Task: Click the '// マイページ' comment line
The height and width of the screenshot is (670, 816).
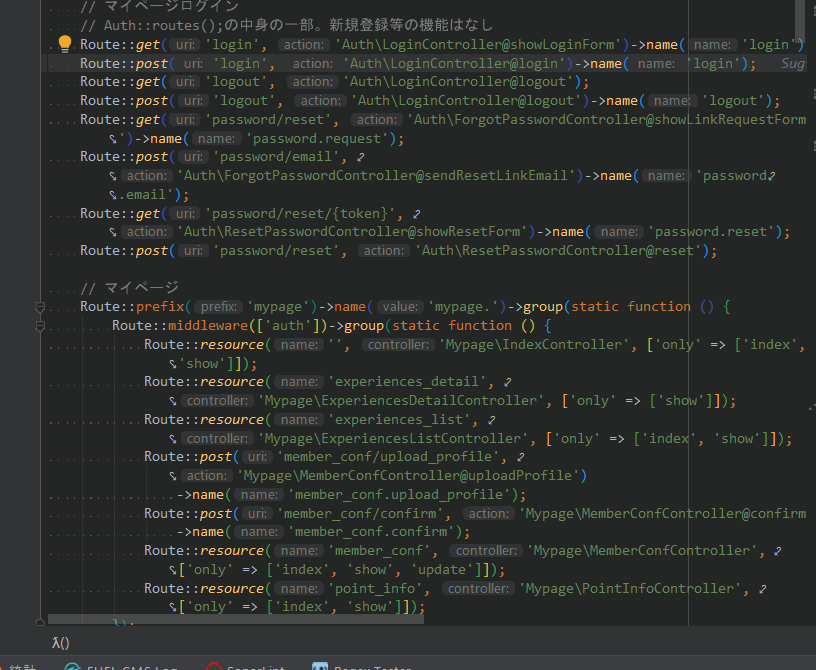Action: click(129, 288)
